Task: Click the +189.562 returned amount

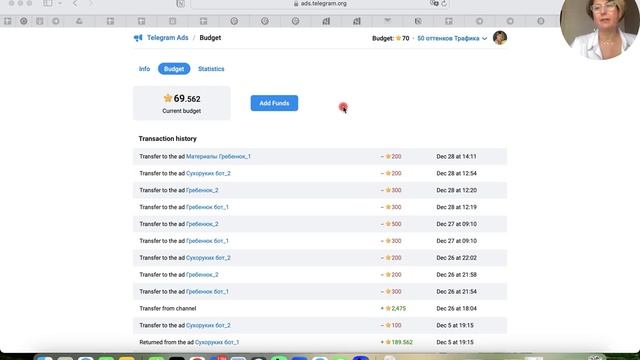Action: click(x=397, y=342)
